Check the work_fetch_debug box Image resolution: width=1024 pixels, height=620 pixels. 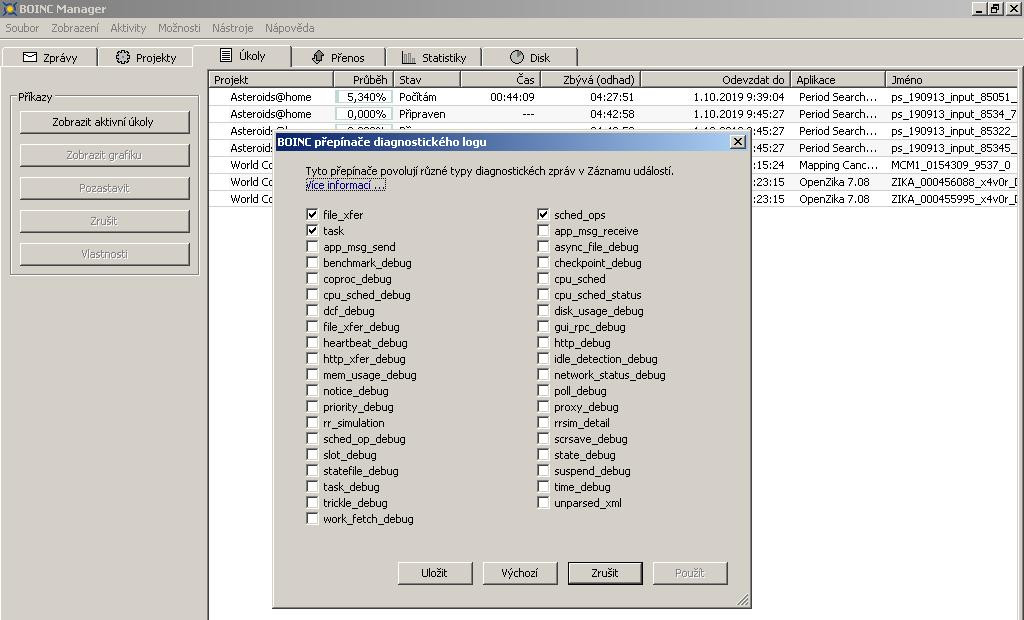[312, 519]
